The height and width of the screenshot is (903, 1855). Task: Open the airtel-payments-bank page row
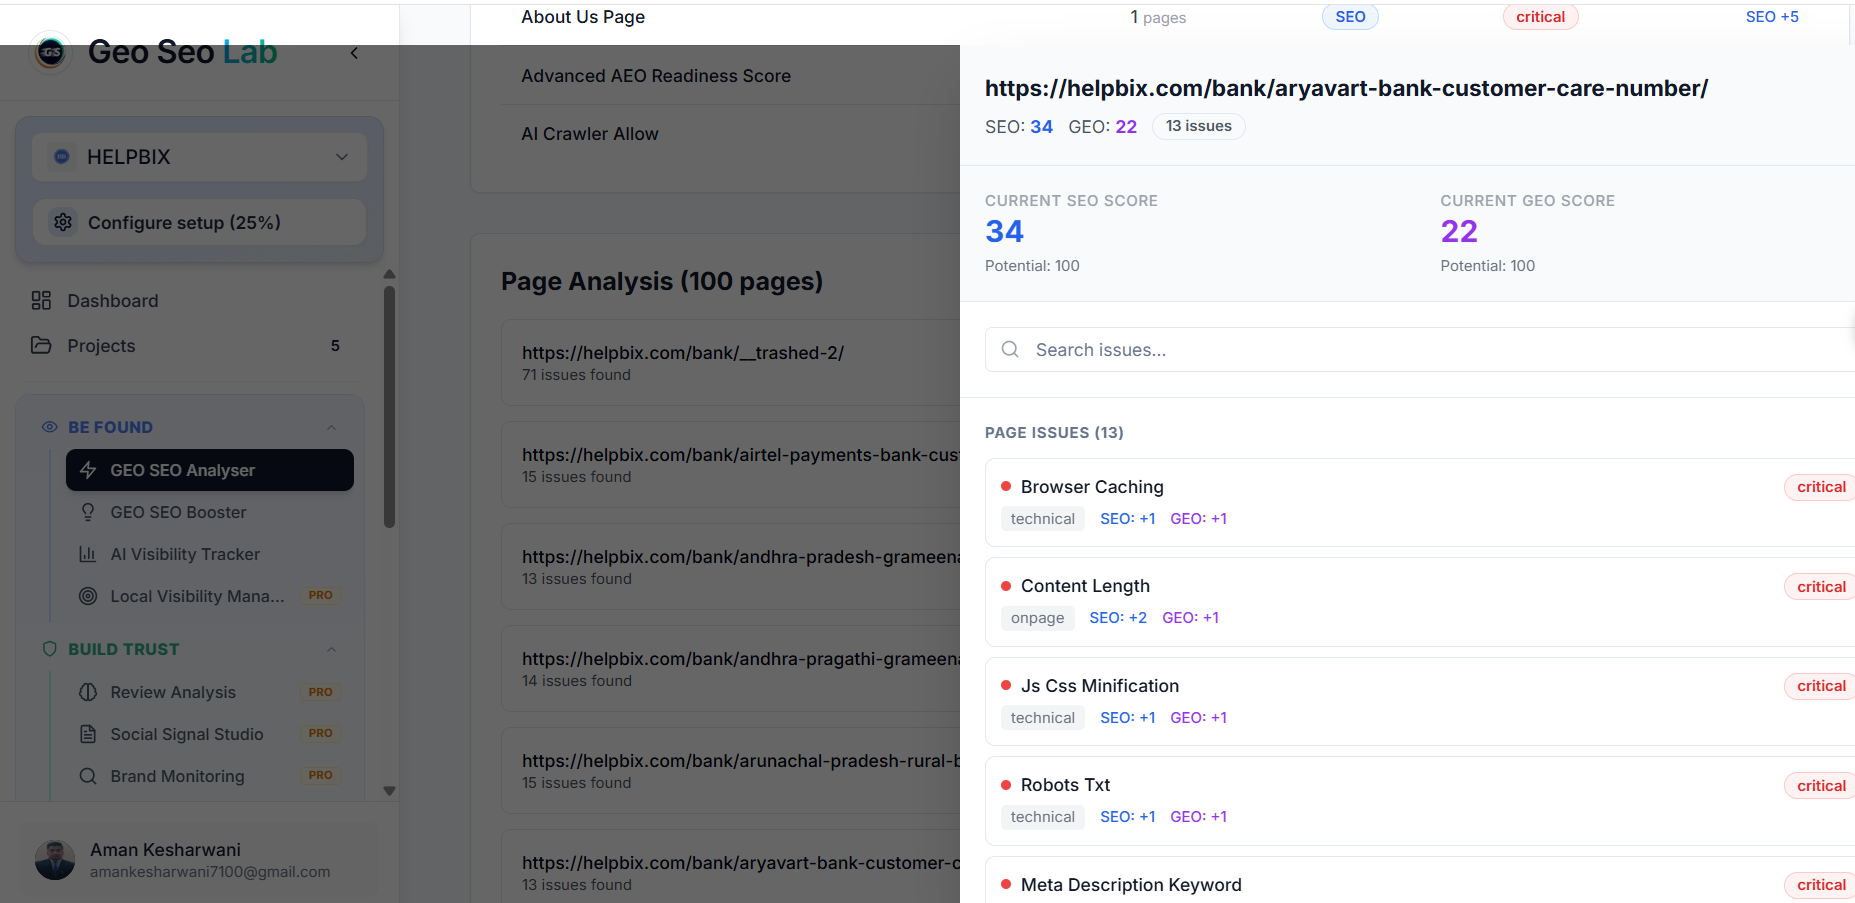click(x=730, y=464)
